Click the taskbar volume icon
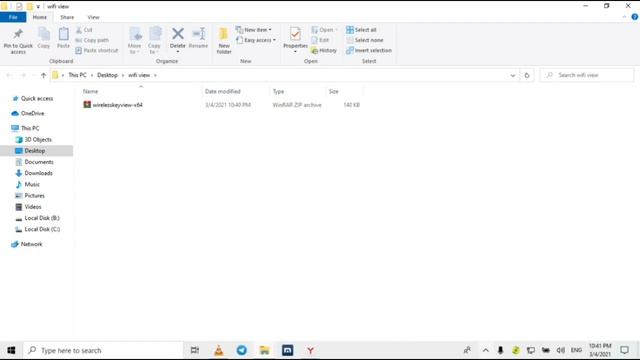Viewport: 640px width, 360px height. 561,350
